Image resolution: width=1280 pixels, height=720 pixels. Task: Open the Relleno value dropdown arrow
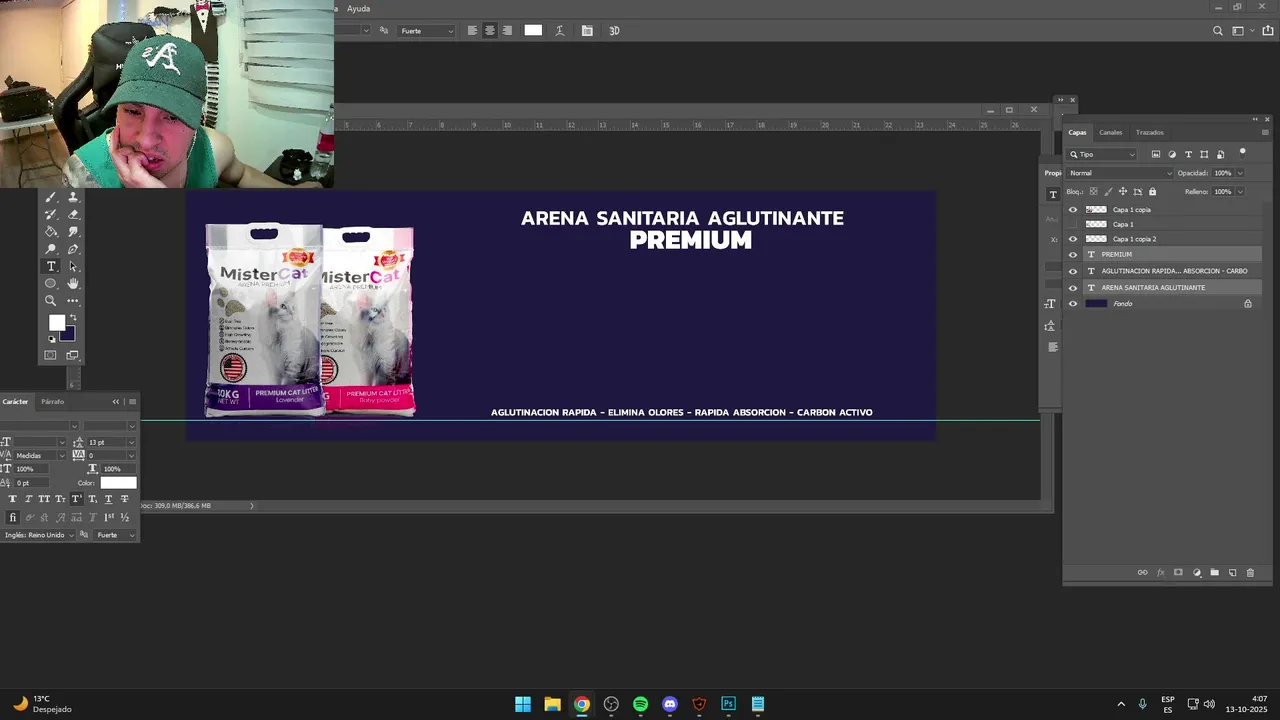pos(1240,191)
